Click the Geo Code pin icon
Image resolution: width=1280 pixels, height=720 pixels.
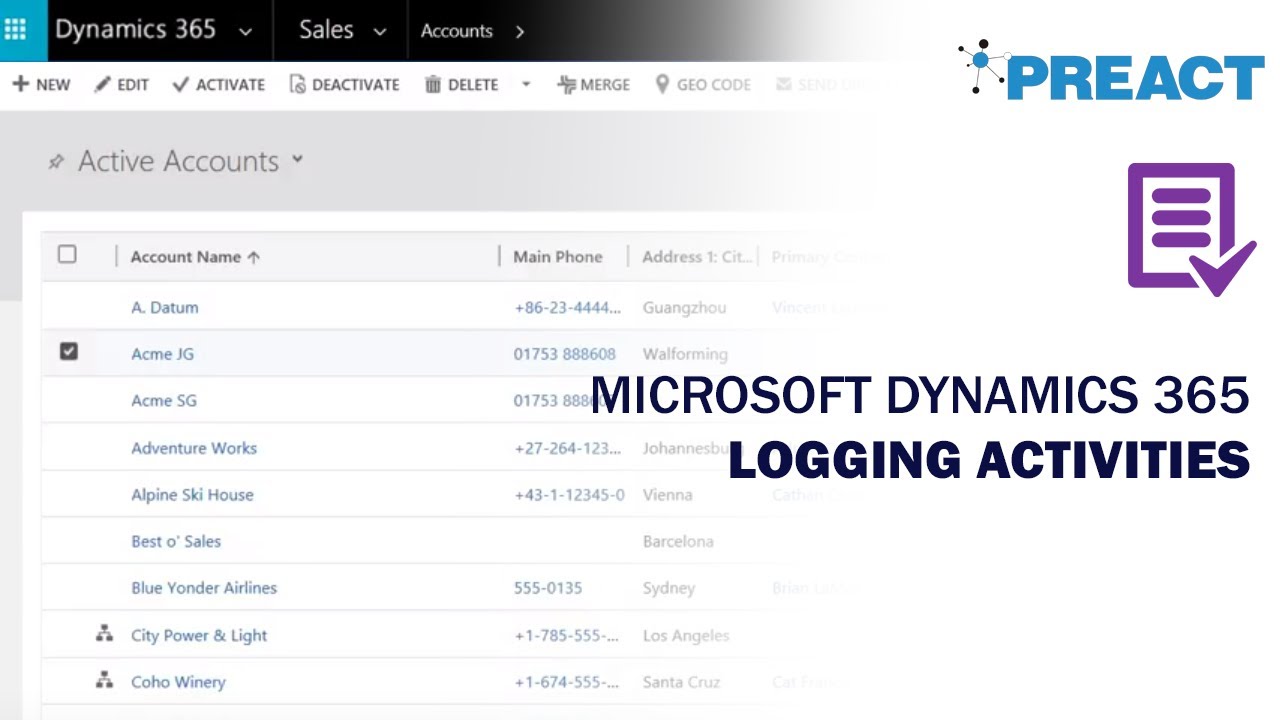[x=662, y=85]
